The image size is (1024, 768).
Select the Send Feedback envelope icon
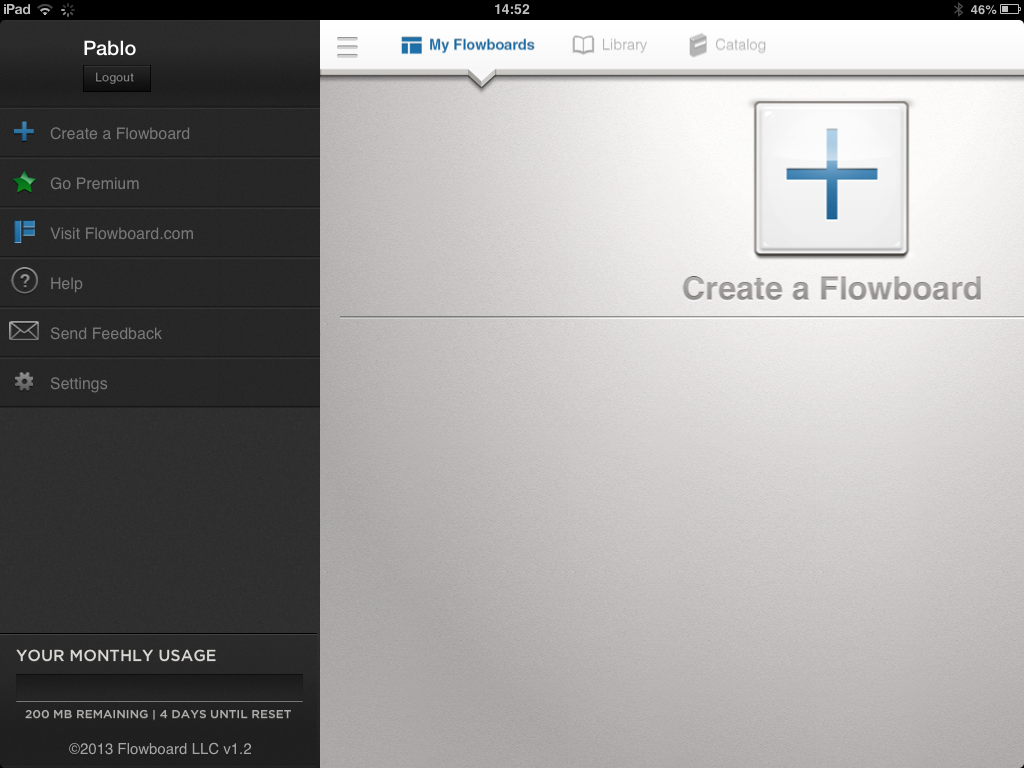[x=23, y=331]
